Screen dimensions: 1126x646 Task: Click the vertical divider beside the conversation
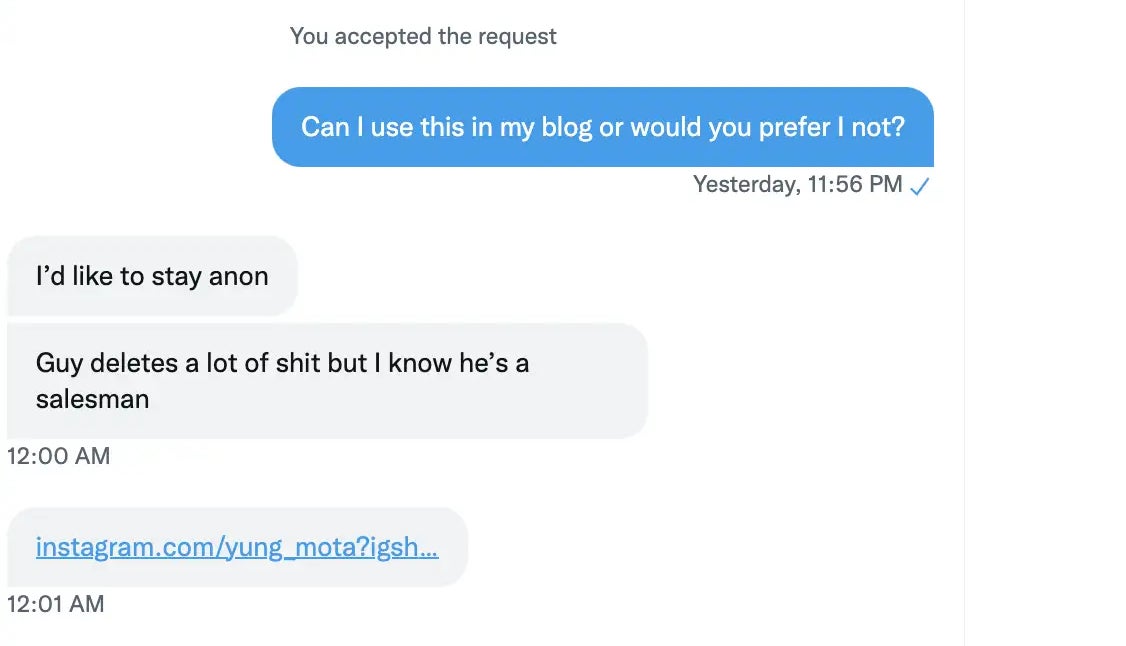(x=964, y=320)
